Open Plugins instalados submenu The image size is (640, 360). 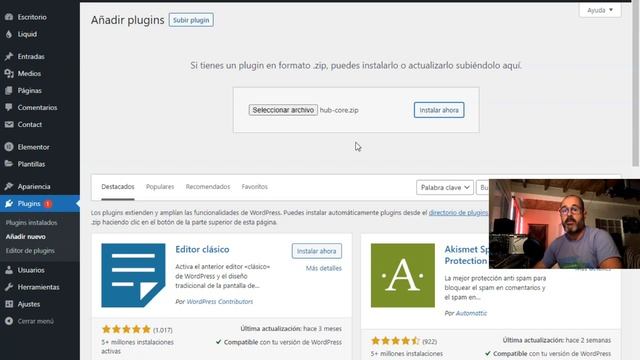point(31,222)
